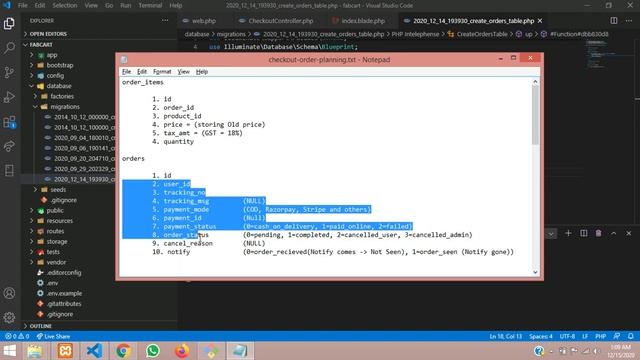This screenshot has width=640, height=360.
Task: Switch to the Notepad taskbar icon
Action: pyautogui.click(x=240, y=351)
